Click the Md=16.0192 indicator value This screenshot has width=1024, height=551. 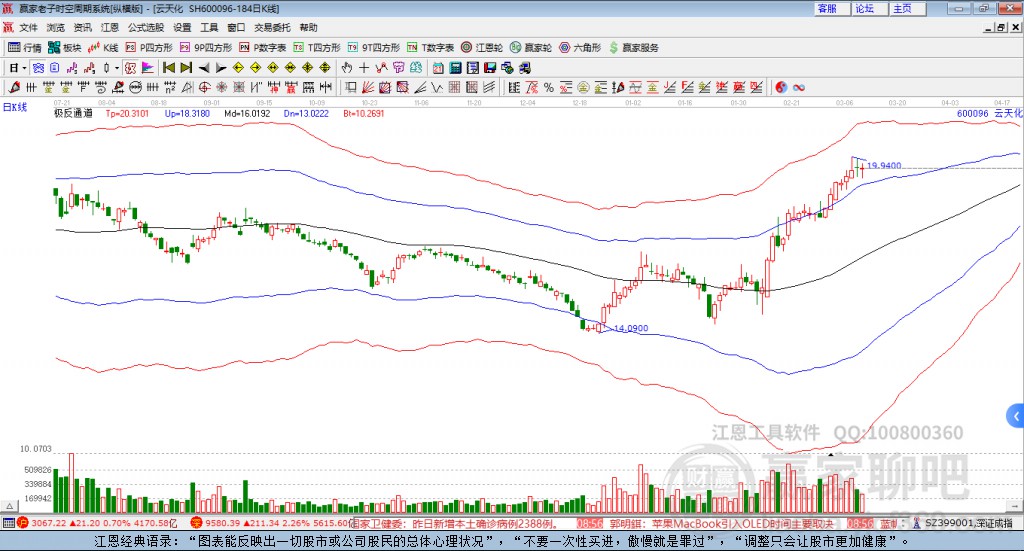pos(247,113)
